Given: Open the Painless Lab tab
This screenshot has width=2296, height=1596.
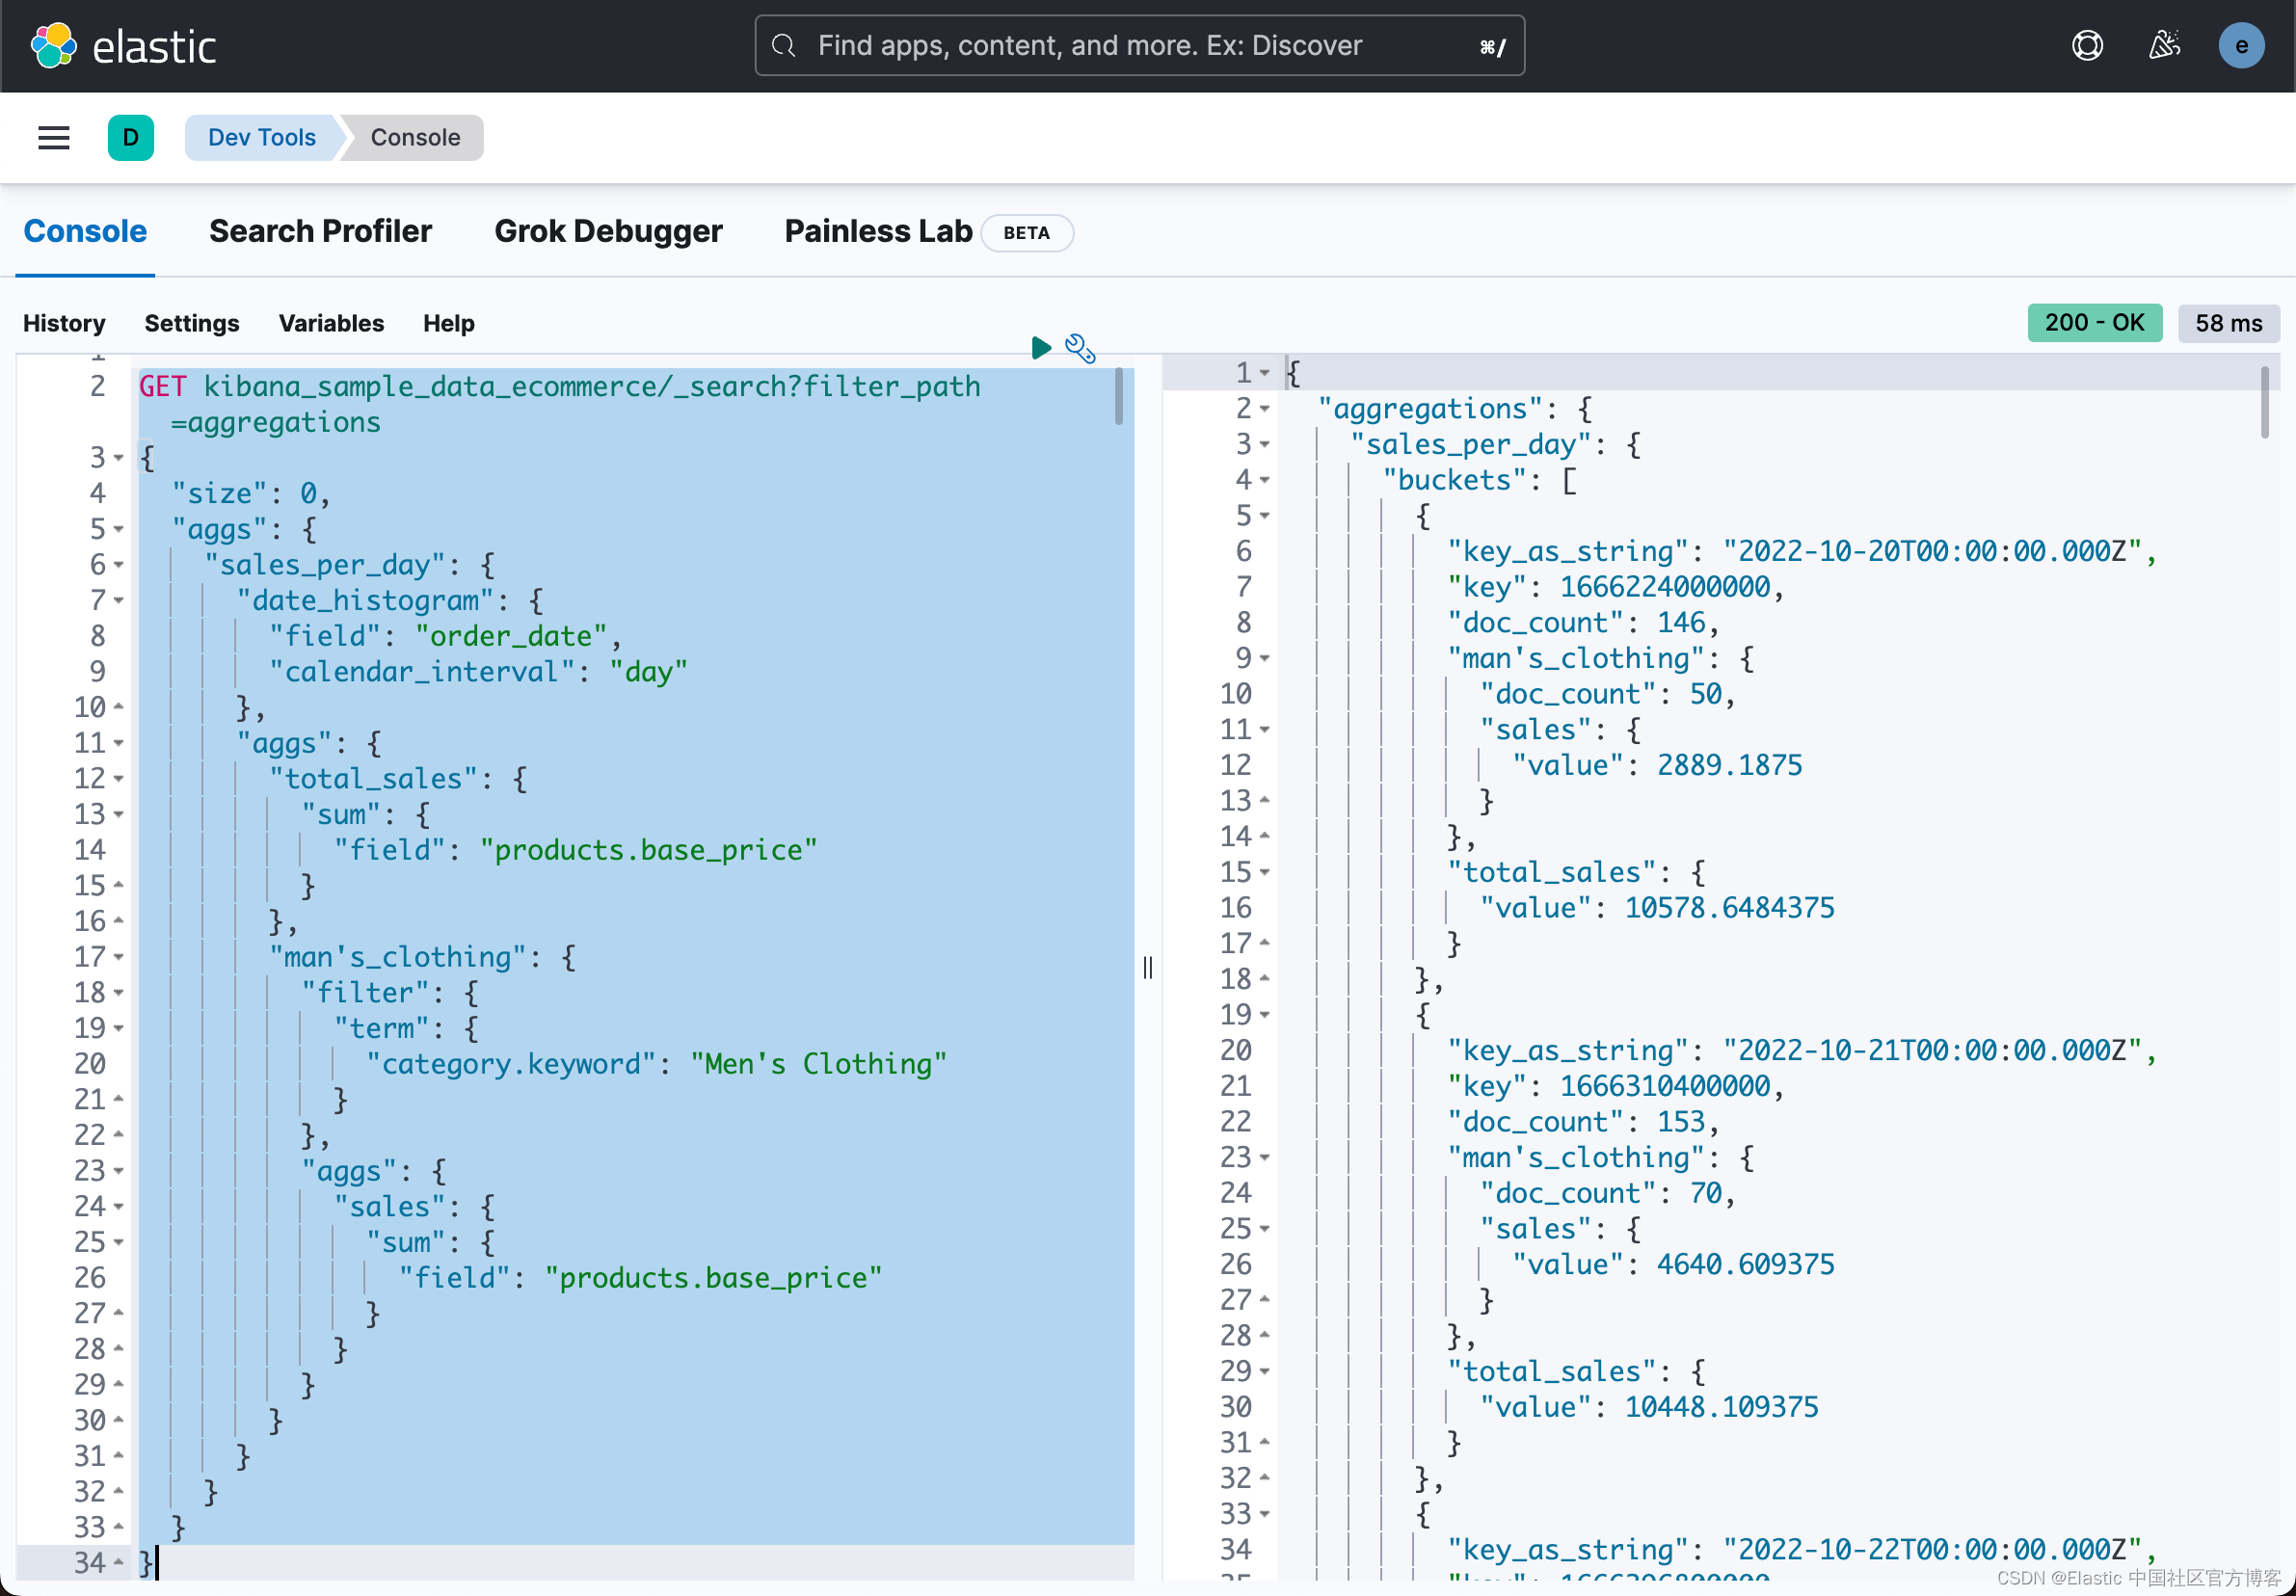Looking at the screenshot, I should tap(878, 231).
